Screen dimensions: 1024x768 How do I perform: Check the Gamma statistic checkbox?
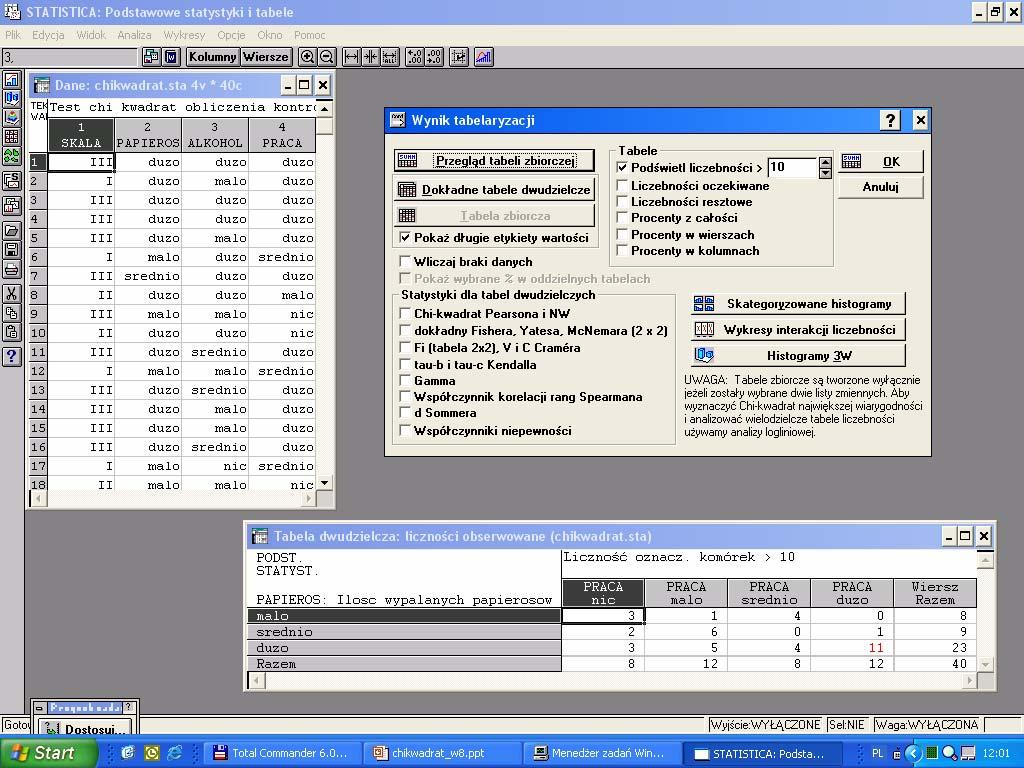click(x=405, y=381)
